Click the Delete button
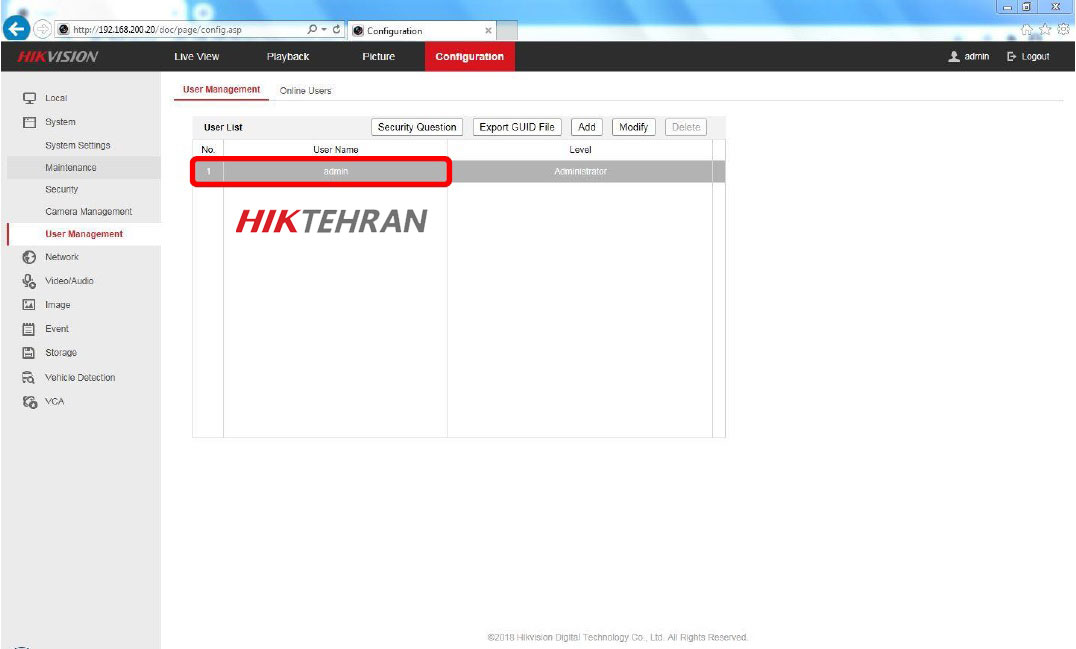This screenshot has height=649, width=1076. click(686, 127)
